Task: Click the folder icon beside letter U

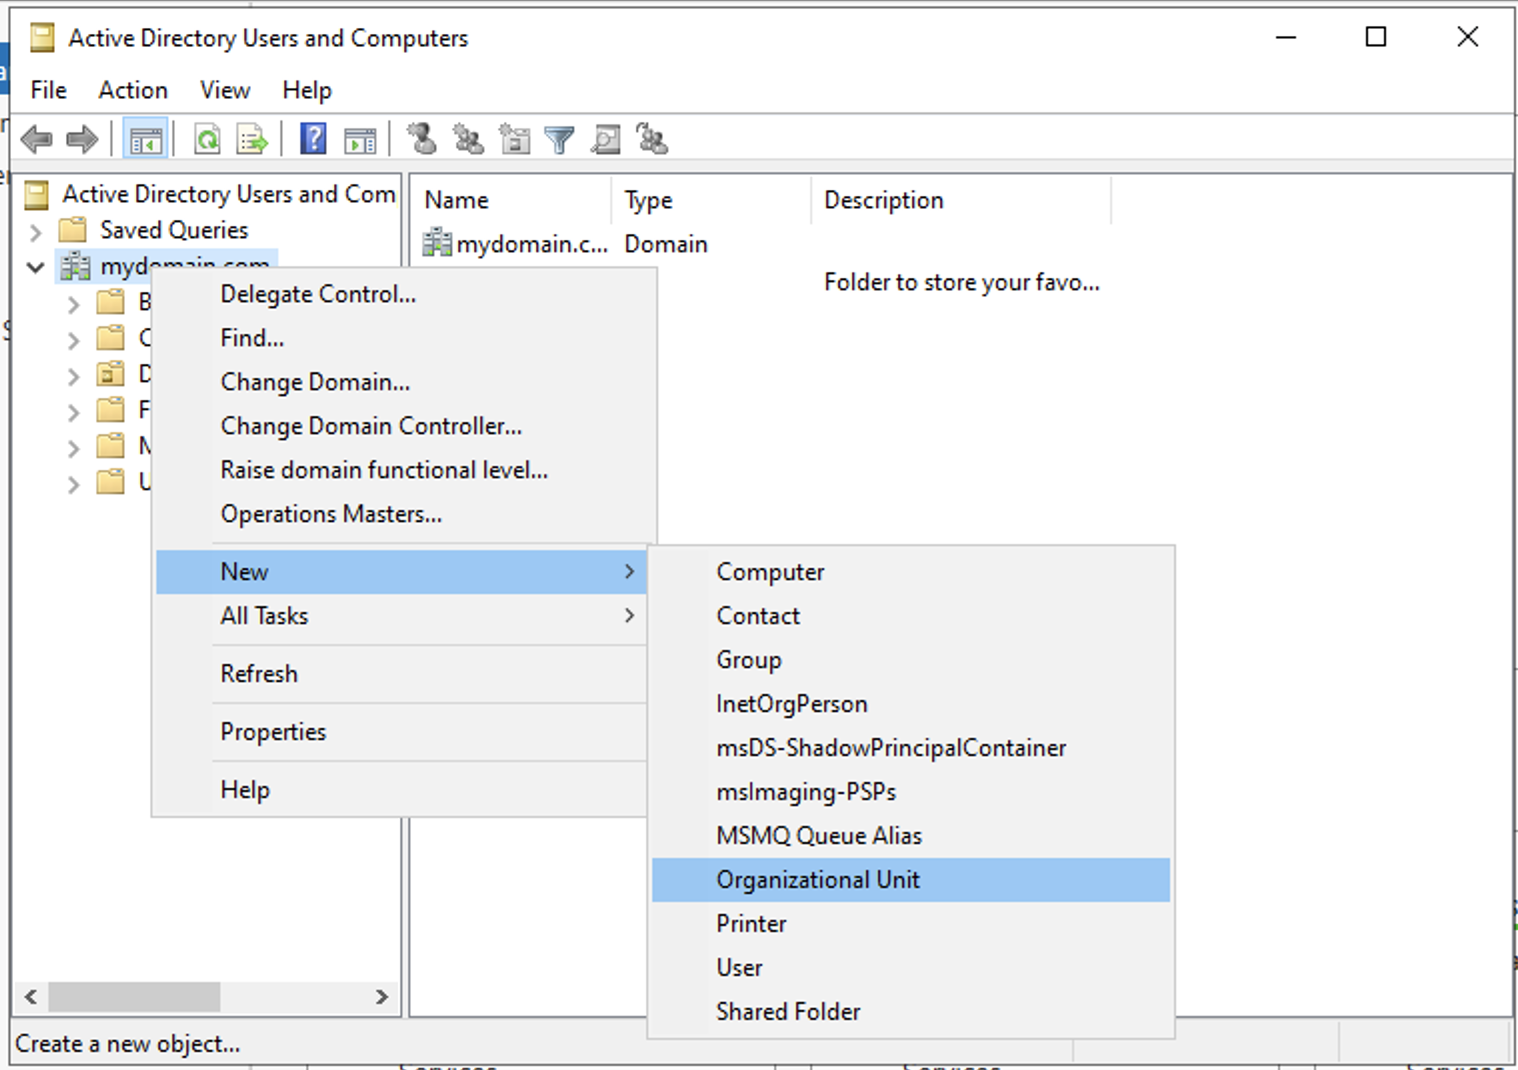Action: [110, 482]
